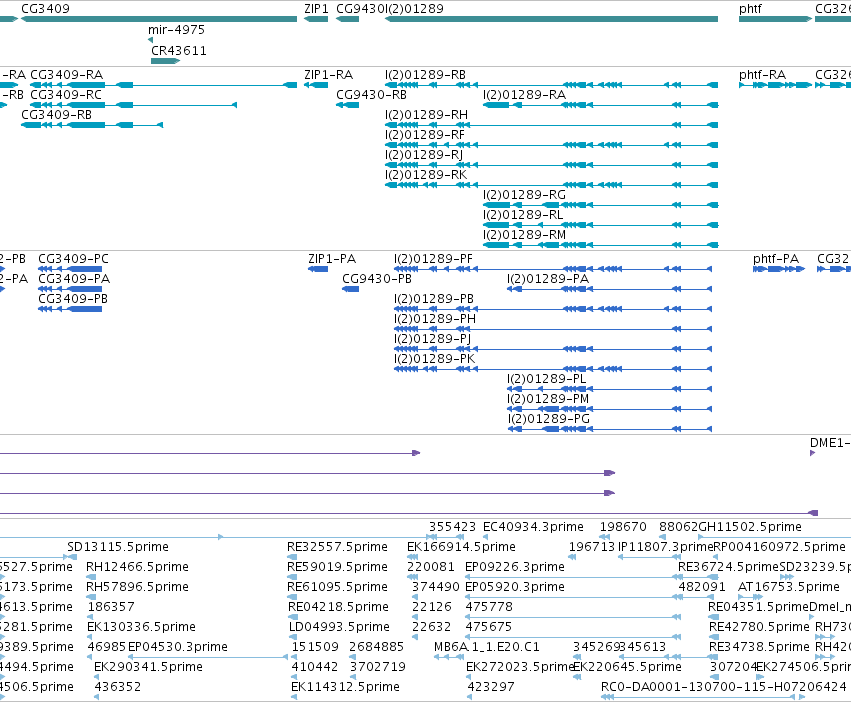Select the ZIP1-RA transcript label
The image size is (851, 702).
328,74
